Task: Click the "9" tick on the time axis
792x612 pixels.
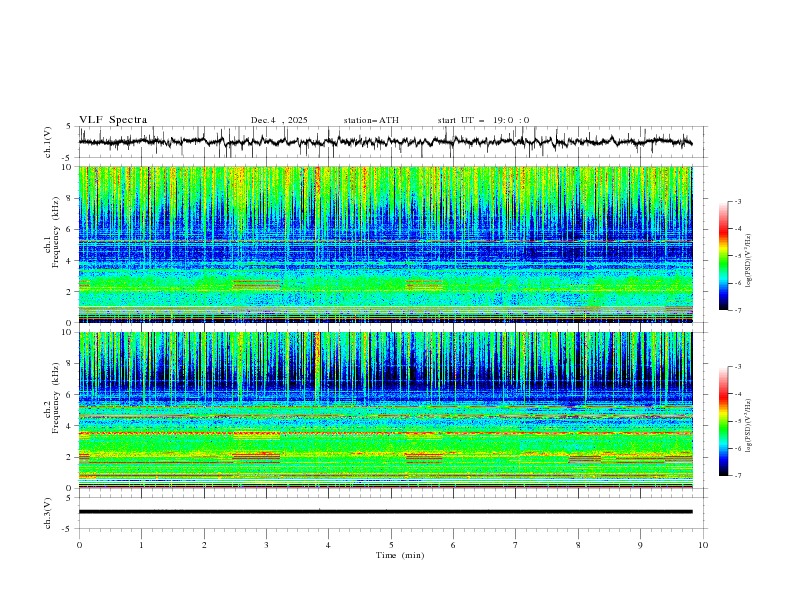Action: pyautogui.click(x=640, y=545)
